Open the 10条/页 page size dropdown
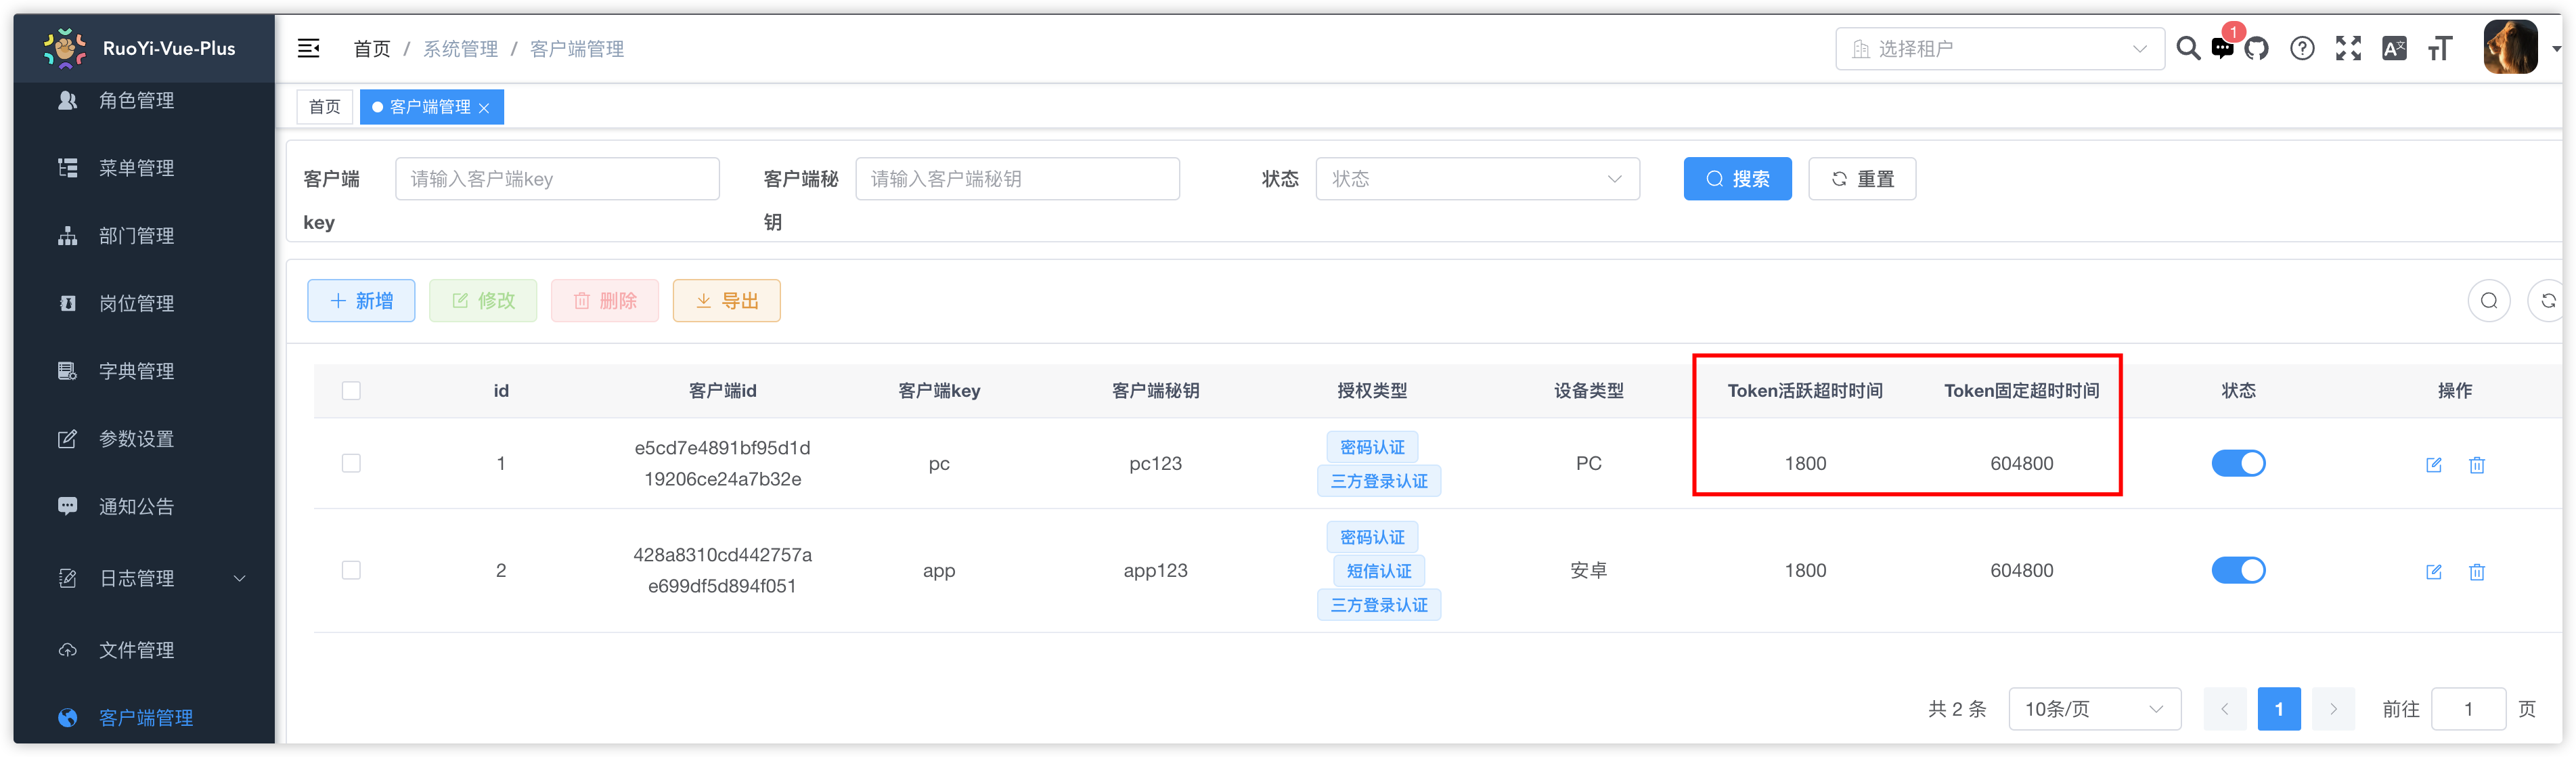Screen dimensions: 2576x757 coord(2094,708)
